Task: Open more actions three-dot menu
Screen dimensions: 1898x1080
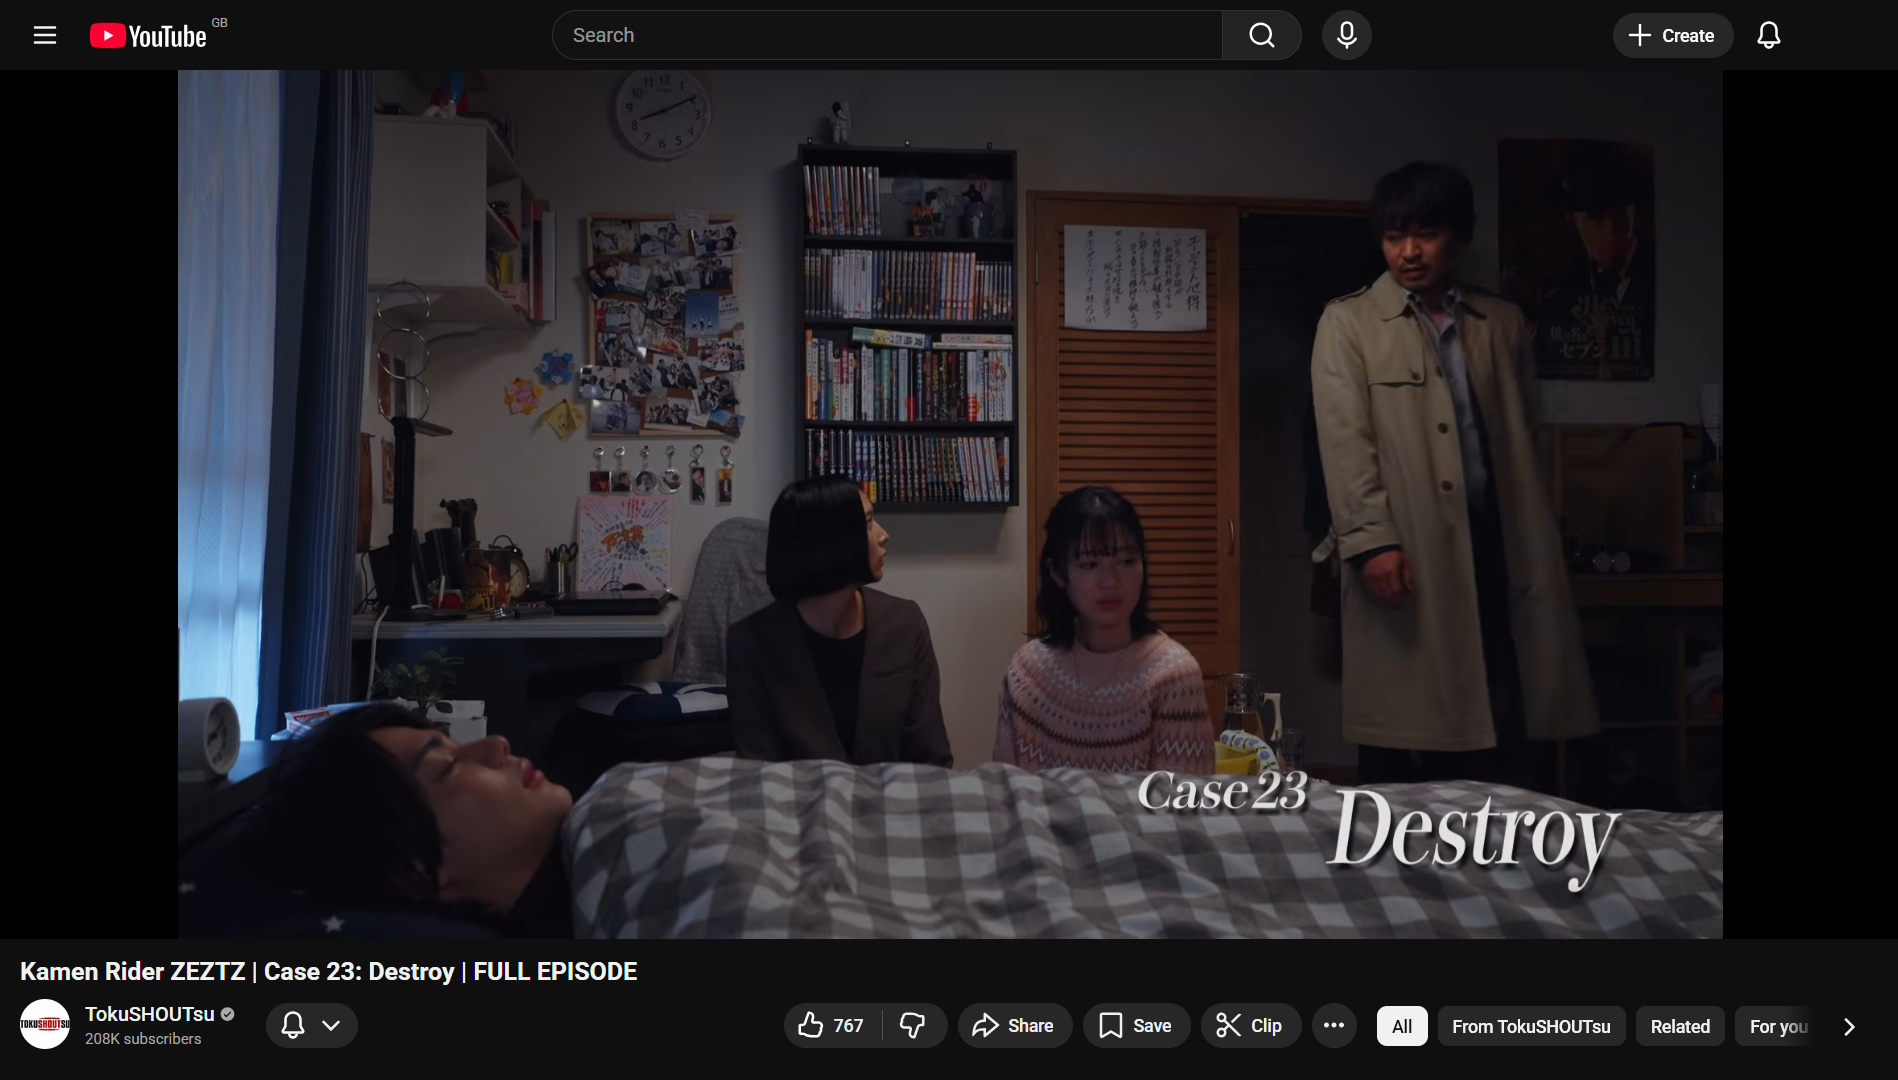Action: pos(1334,1026)
